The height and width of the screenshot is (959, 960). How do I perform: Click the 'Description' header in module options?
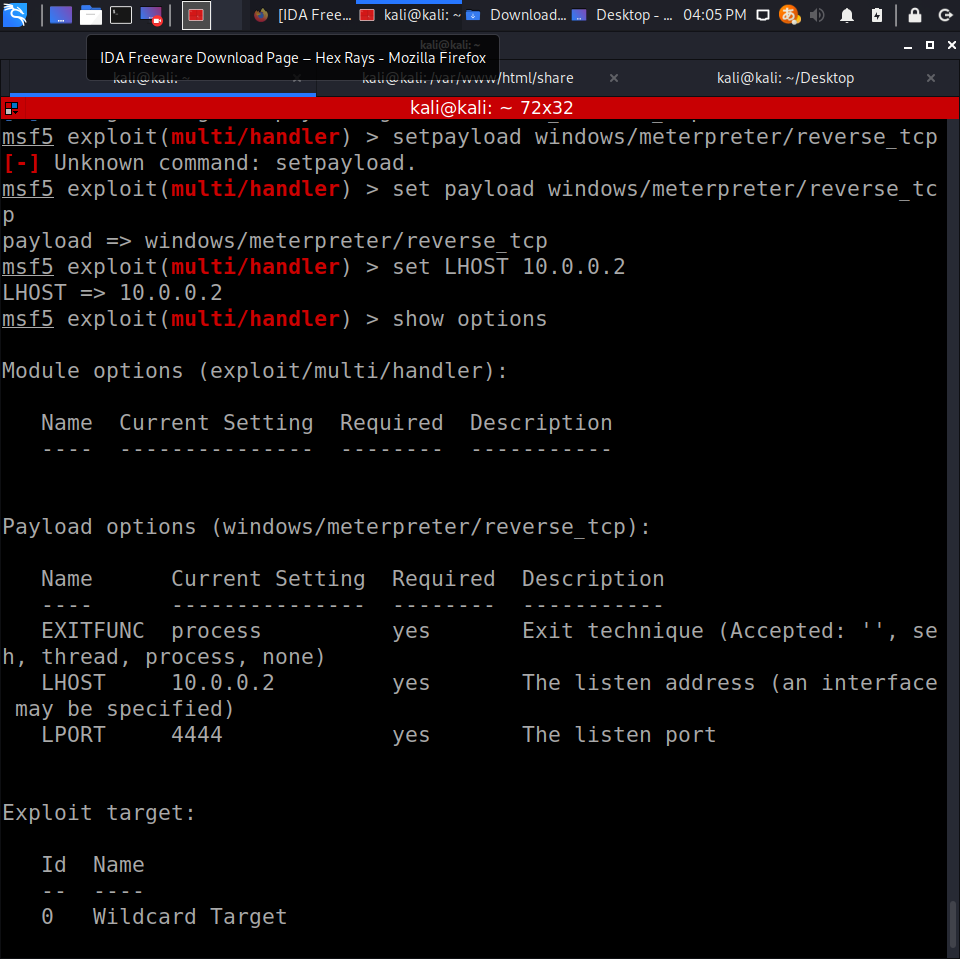[541, 423]
